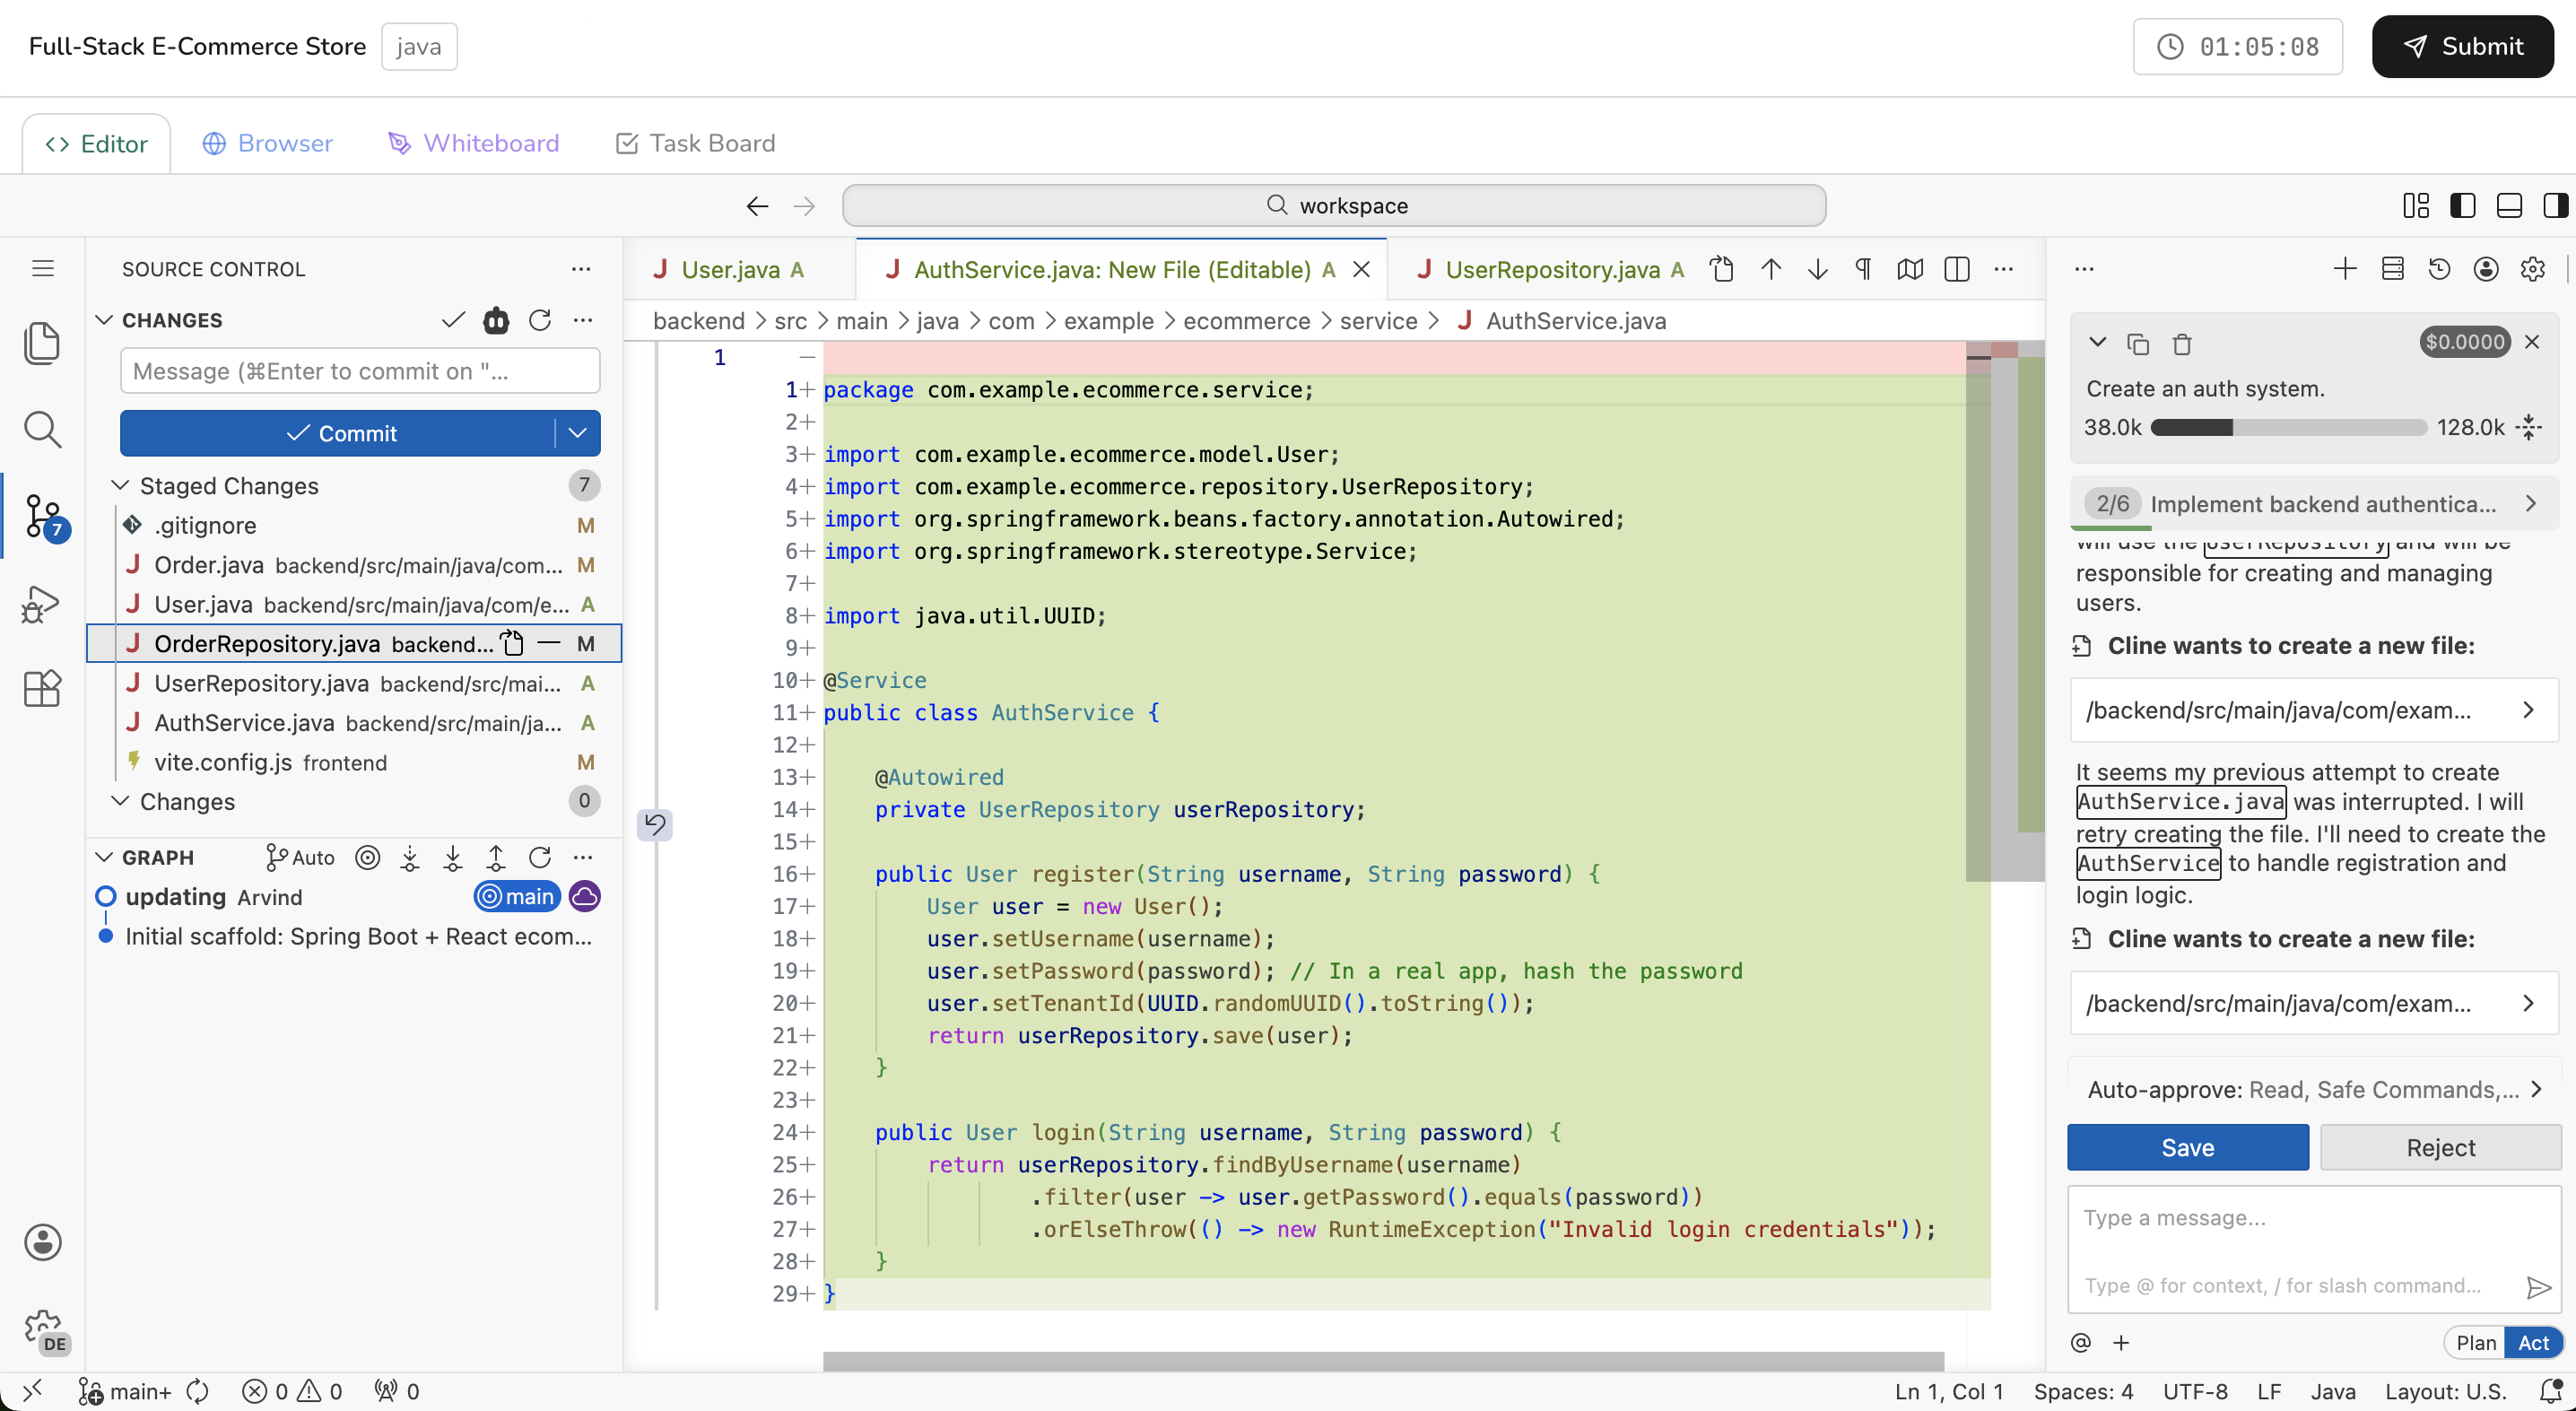Click the horizontal editor scrollbar
This screenshot has height=1411, width=2576.
pyautogui.click(x=1383, y=1361)
